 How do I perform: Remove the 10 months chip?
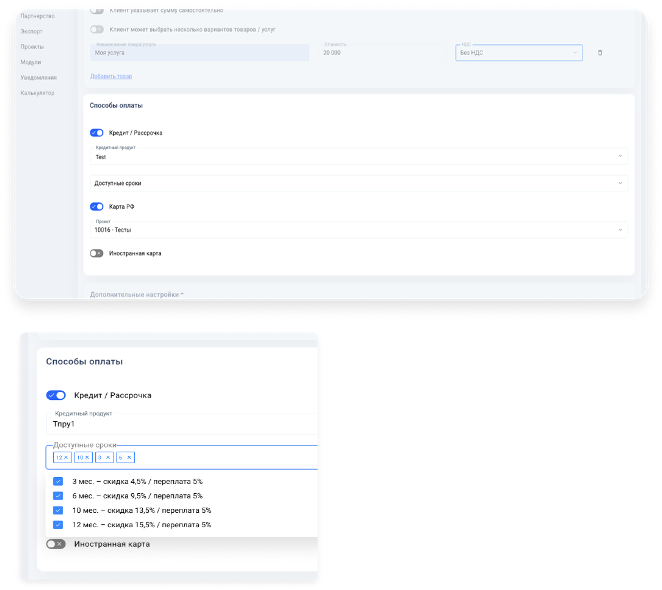[87, 457]
